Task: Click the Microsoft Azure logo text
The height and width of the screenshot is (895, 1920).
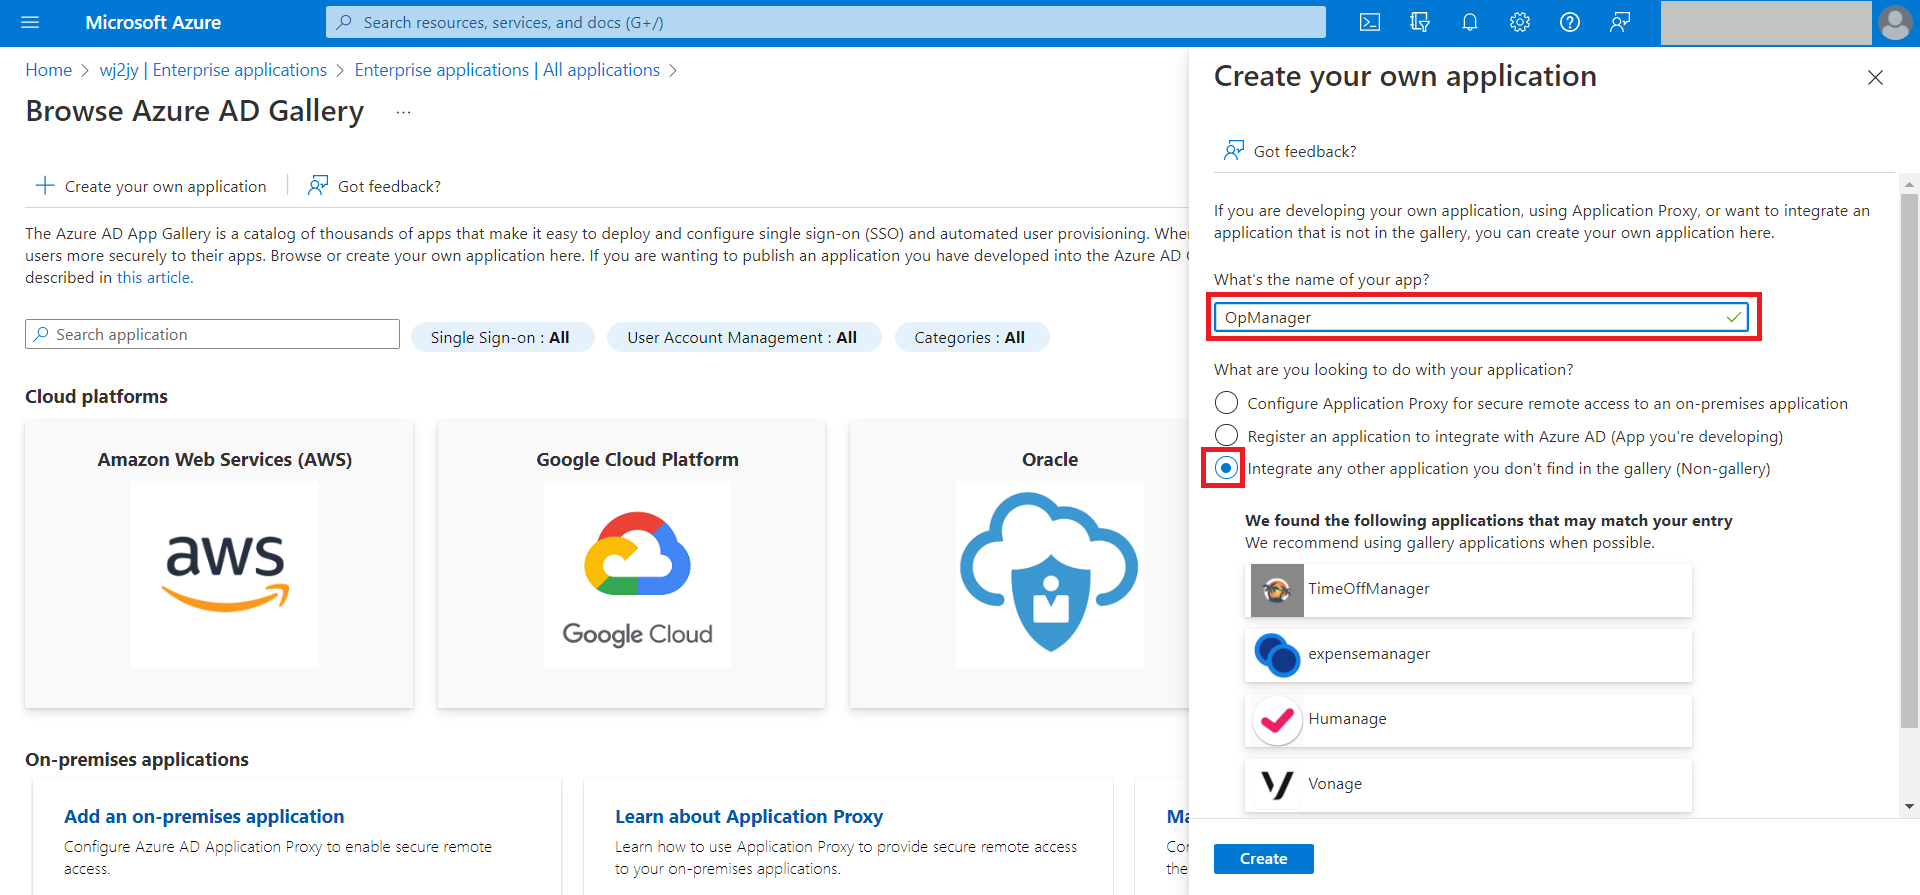Action: tap(153, 22)
